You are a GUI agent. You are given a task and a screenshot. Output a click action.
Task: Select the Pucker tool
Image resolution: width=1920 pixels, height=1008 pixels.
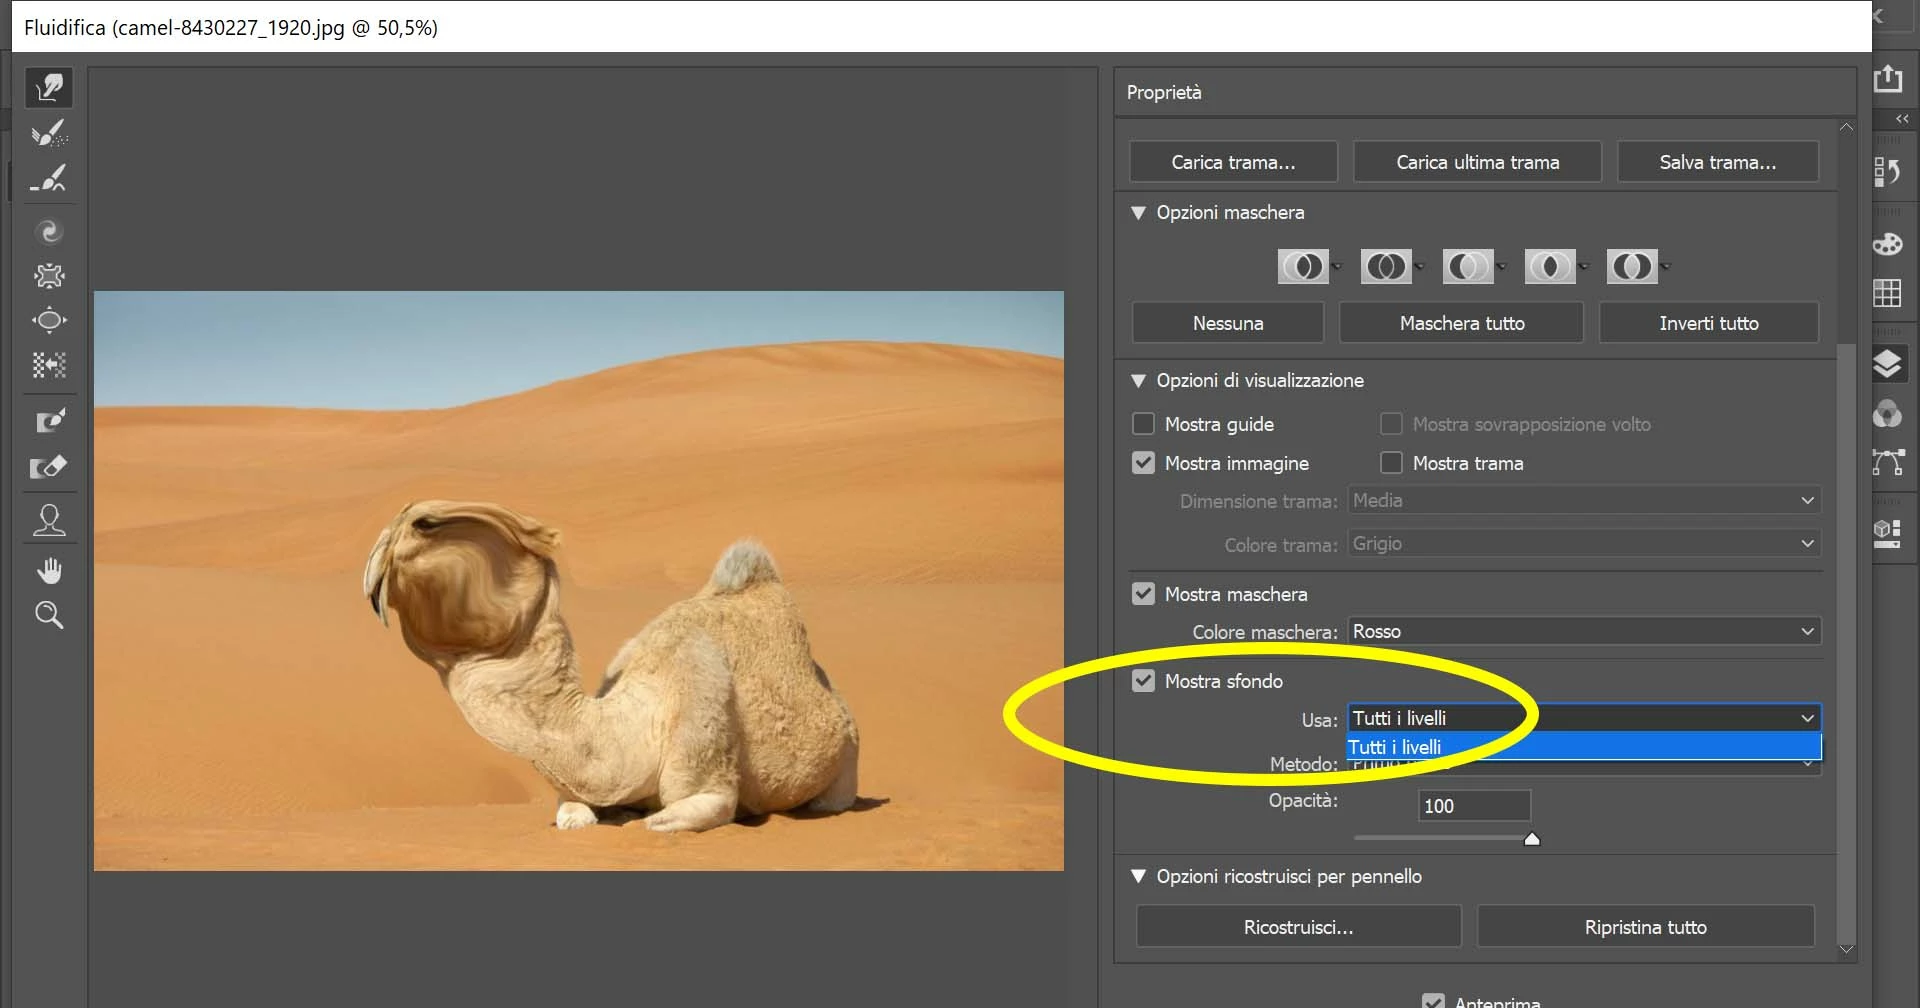[x=49, y=276]
